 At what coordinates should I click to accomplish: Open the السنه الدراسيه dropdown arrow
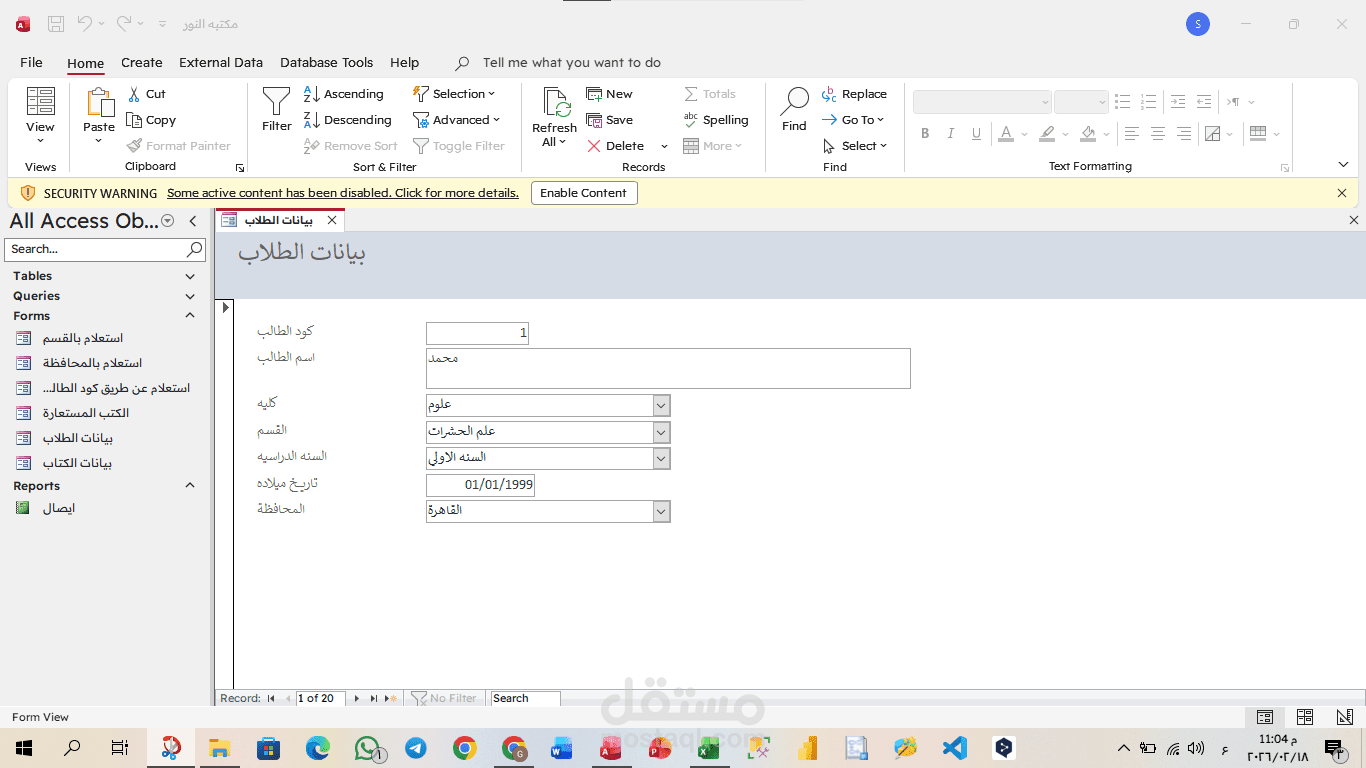[661, 458]
